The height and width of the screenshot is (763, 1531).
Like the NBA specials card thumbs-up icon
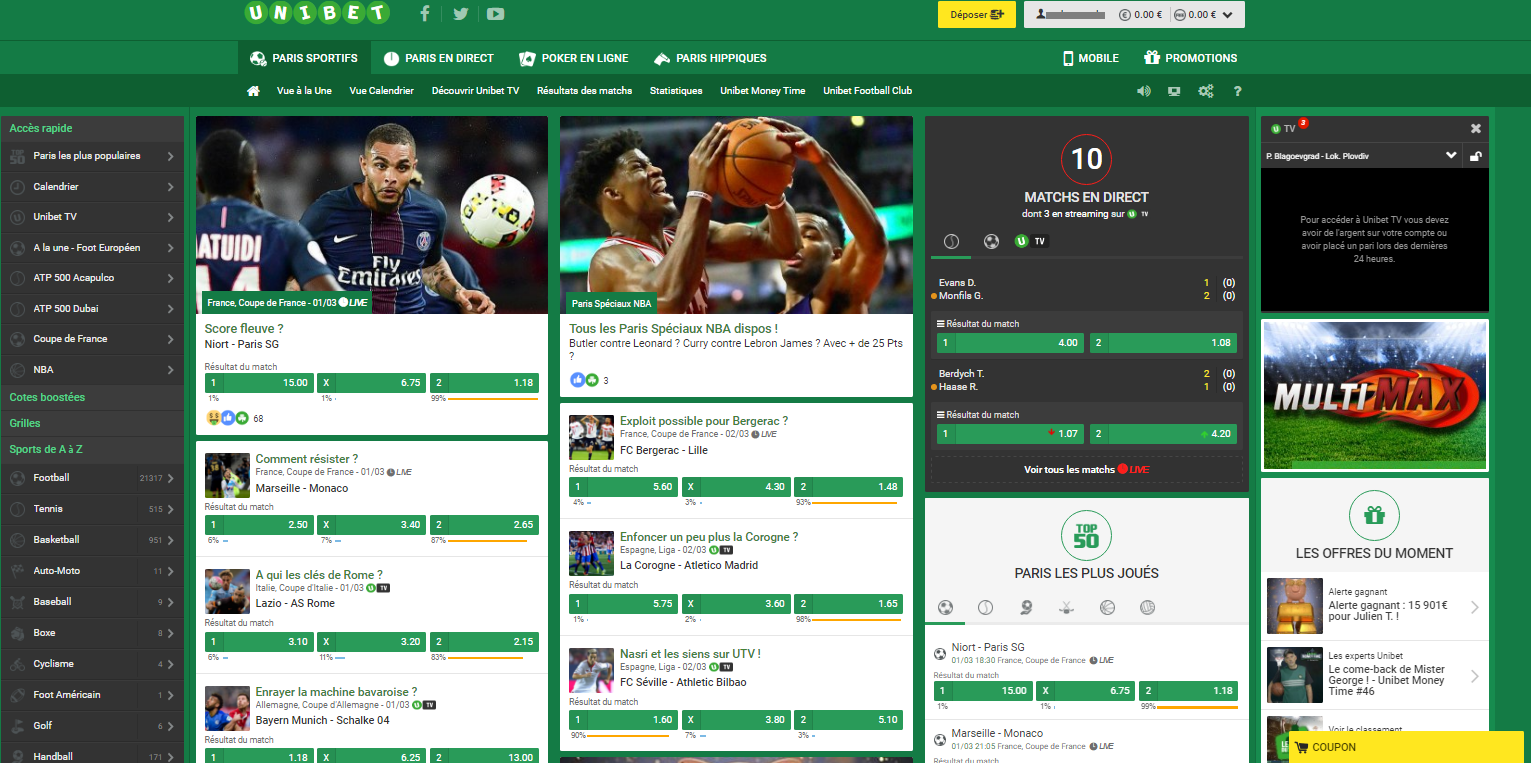(577, 380)
